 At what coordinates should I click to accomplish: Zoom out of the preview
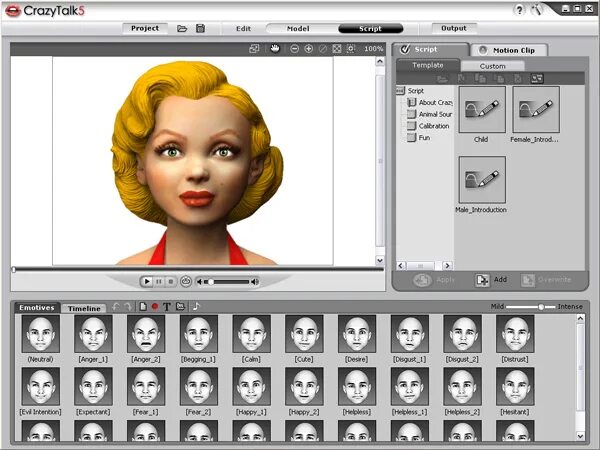coord(294,49)
